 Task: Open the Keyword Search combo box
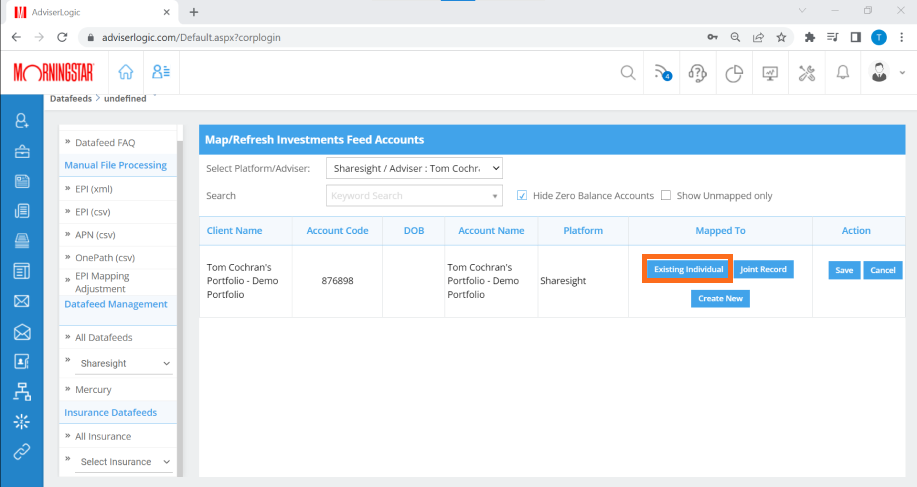pyautogui.click(x=414, y=196)
